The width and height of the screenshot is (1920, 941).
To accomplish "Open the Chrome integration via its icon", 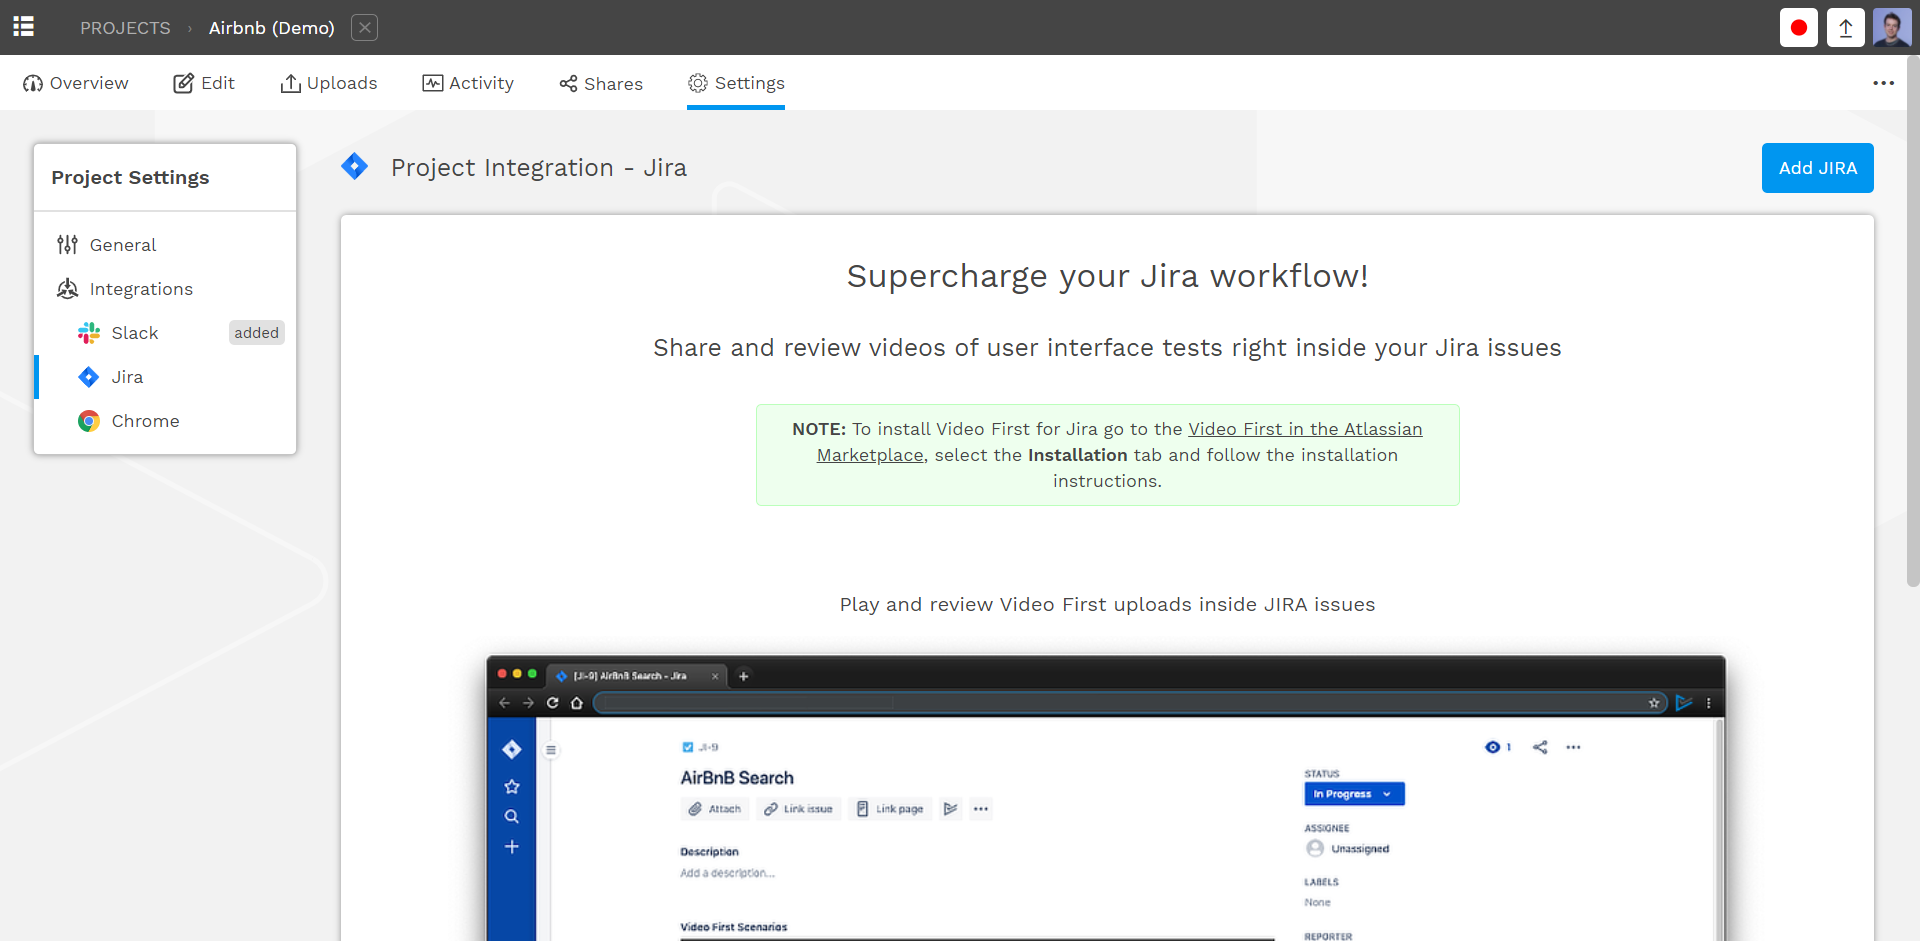I will pyautogui.click(x=89, y=421).
